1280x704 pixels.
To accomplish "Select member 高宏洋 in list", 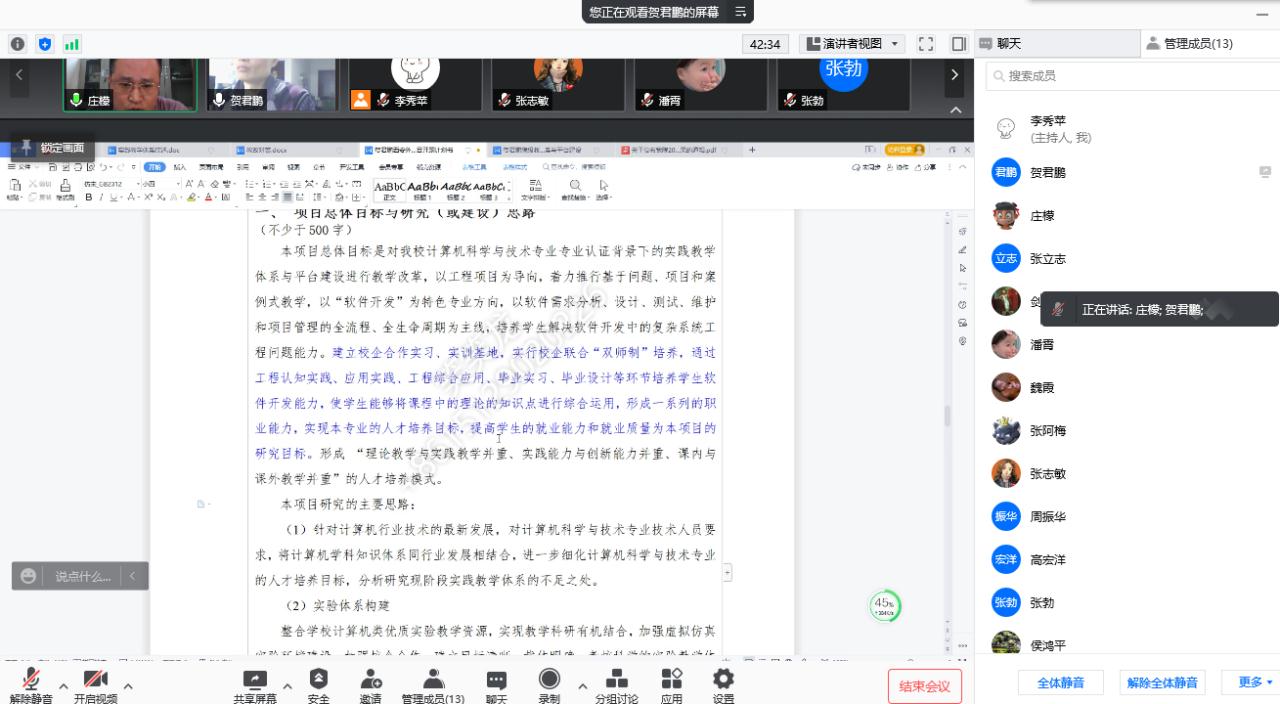I will [x=1127, y=559].
